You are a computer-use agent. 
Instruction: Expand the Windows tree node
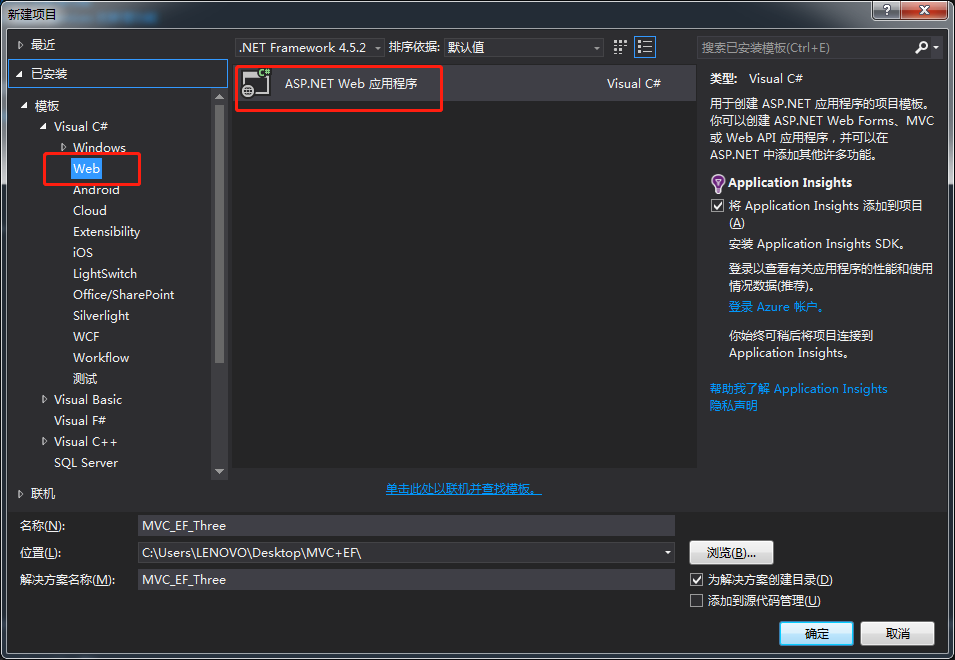63,147
